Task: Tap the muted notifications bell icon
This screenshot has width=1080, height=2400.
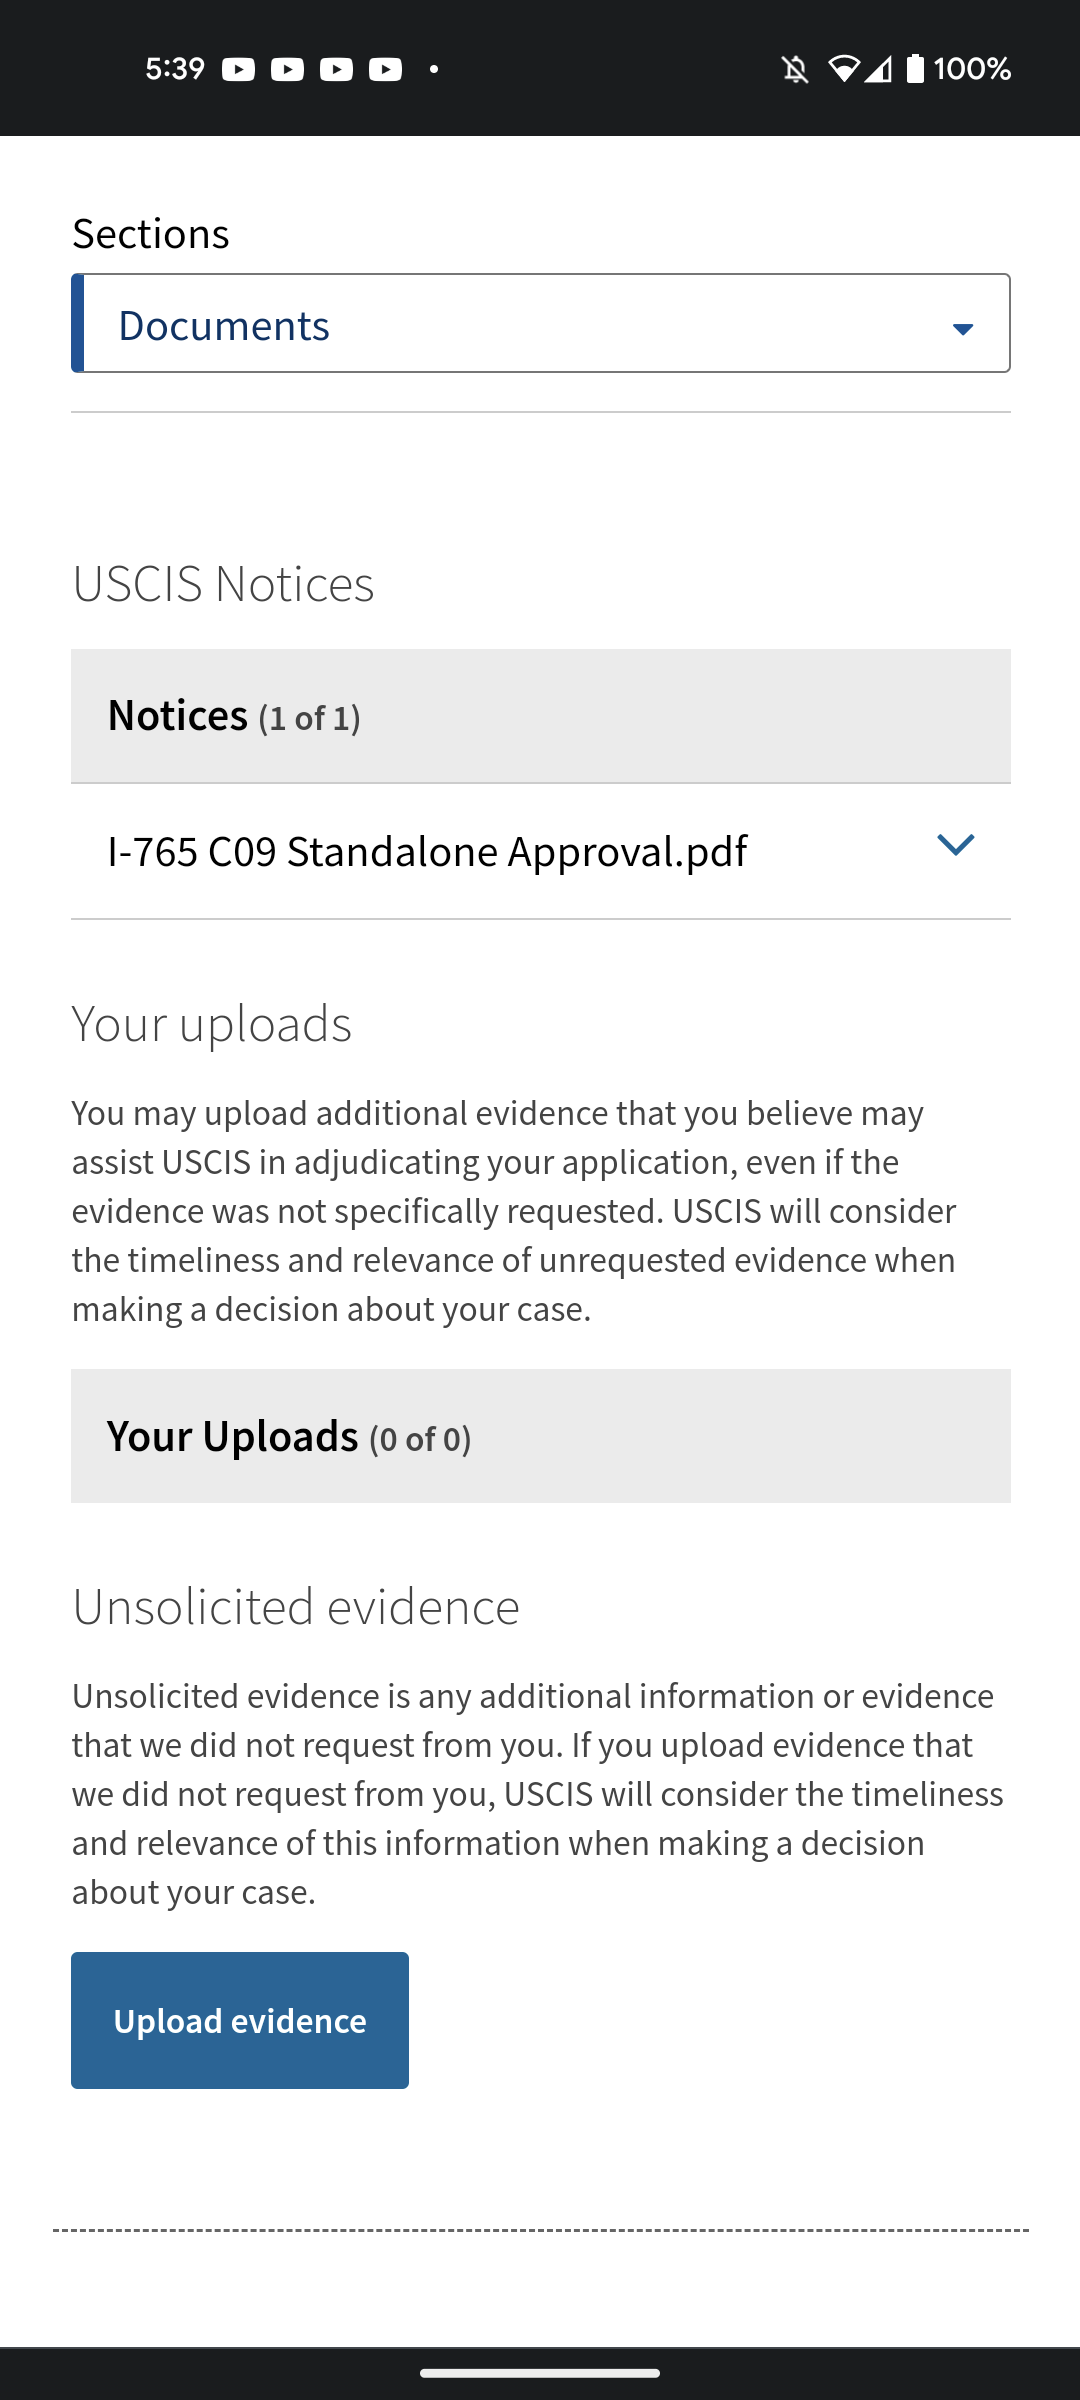Action: coord(795,69)
